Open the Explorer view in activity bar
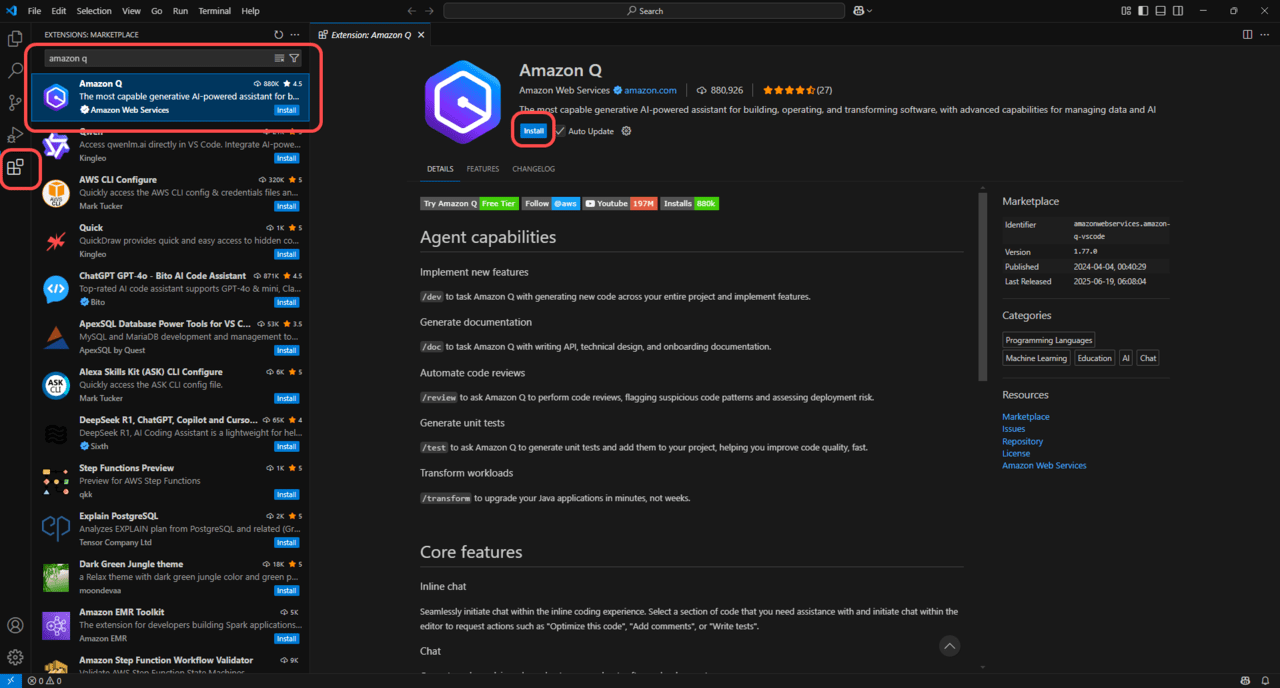This screenshot has height=688, width=1280. coord(15,39)
